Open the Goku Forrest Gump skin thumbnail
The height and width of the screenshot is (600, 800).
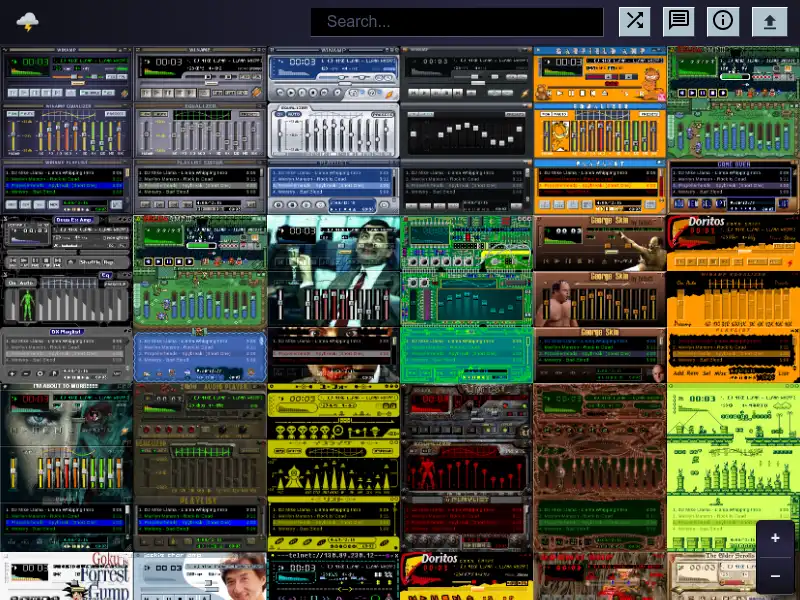66,576
